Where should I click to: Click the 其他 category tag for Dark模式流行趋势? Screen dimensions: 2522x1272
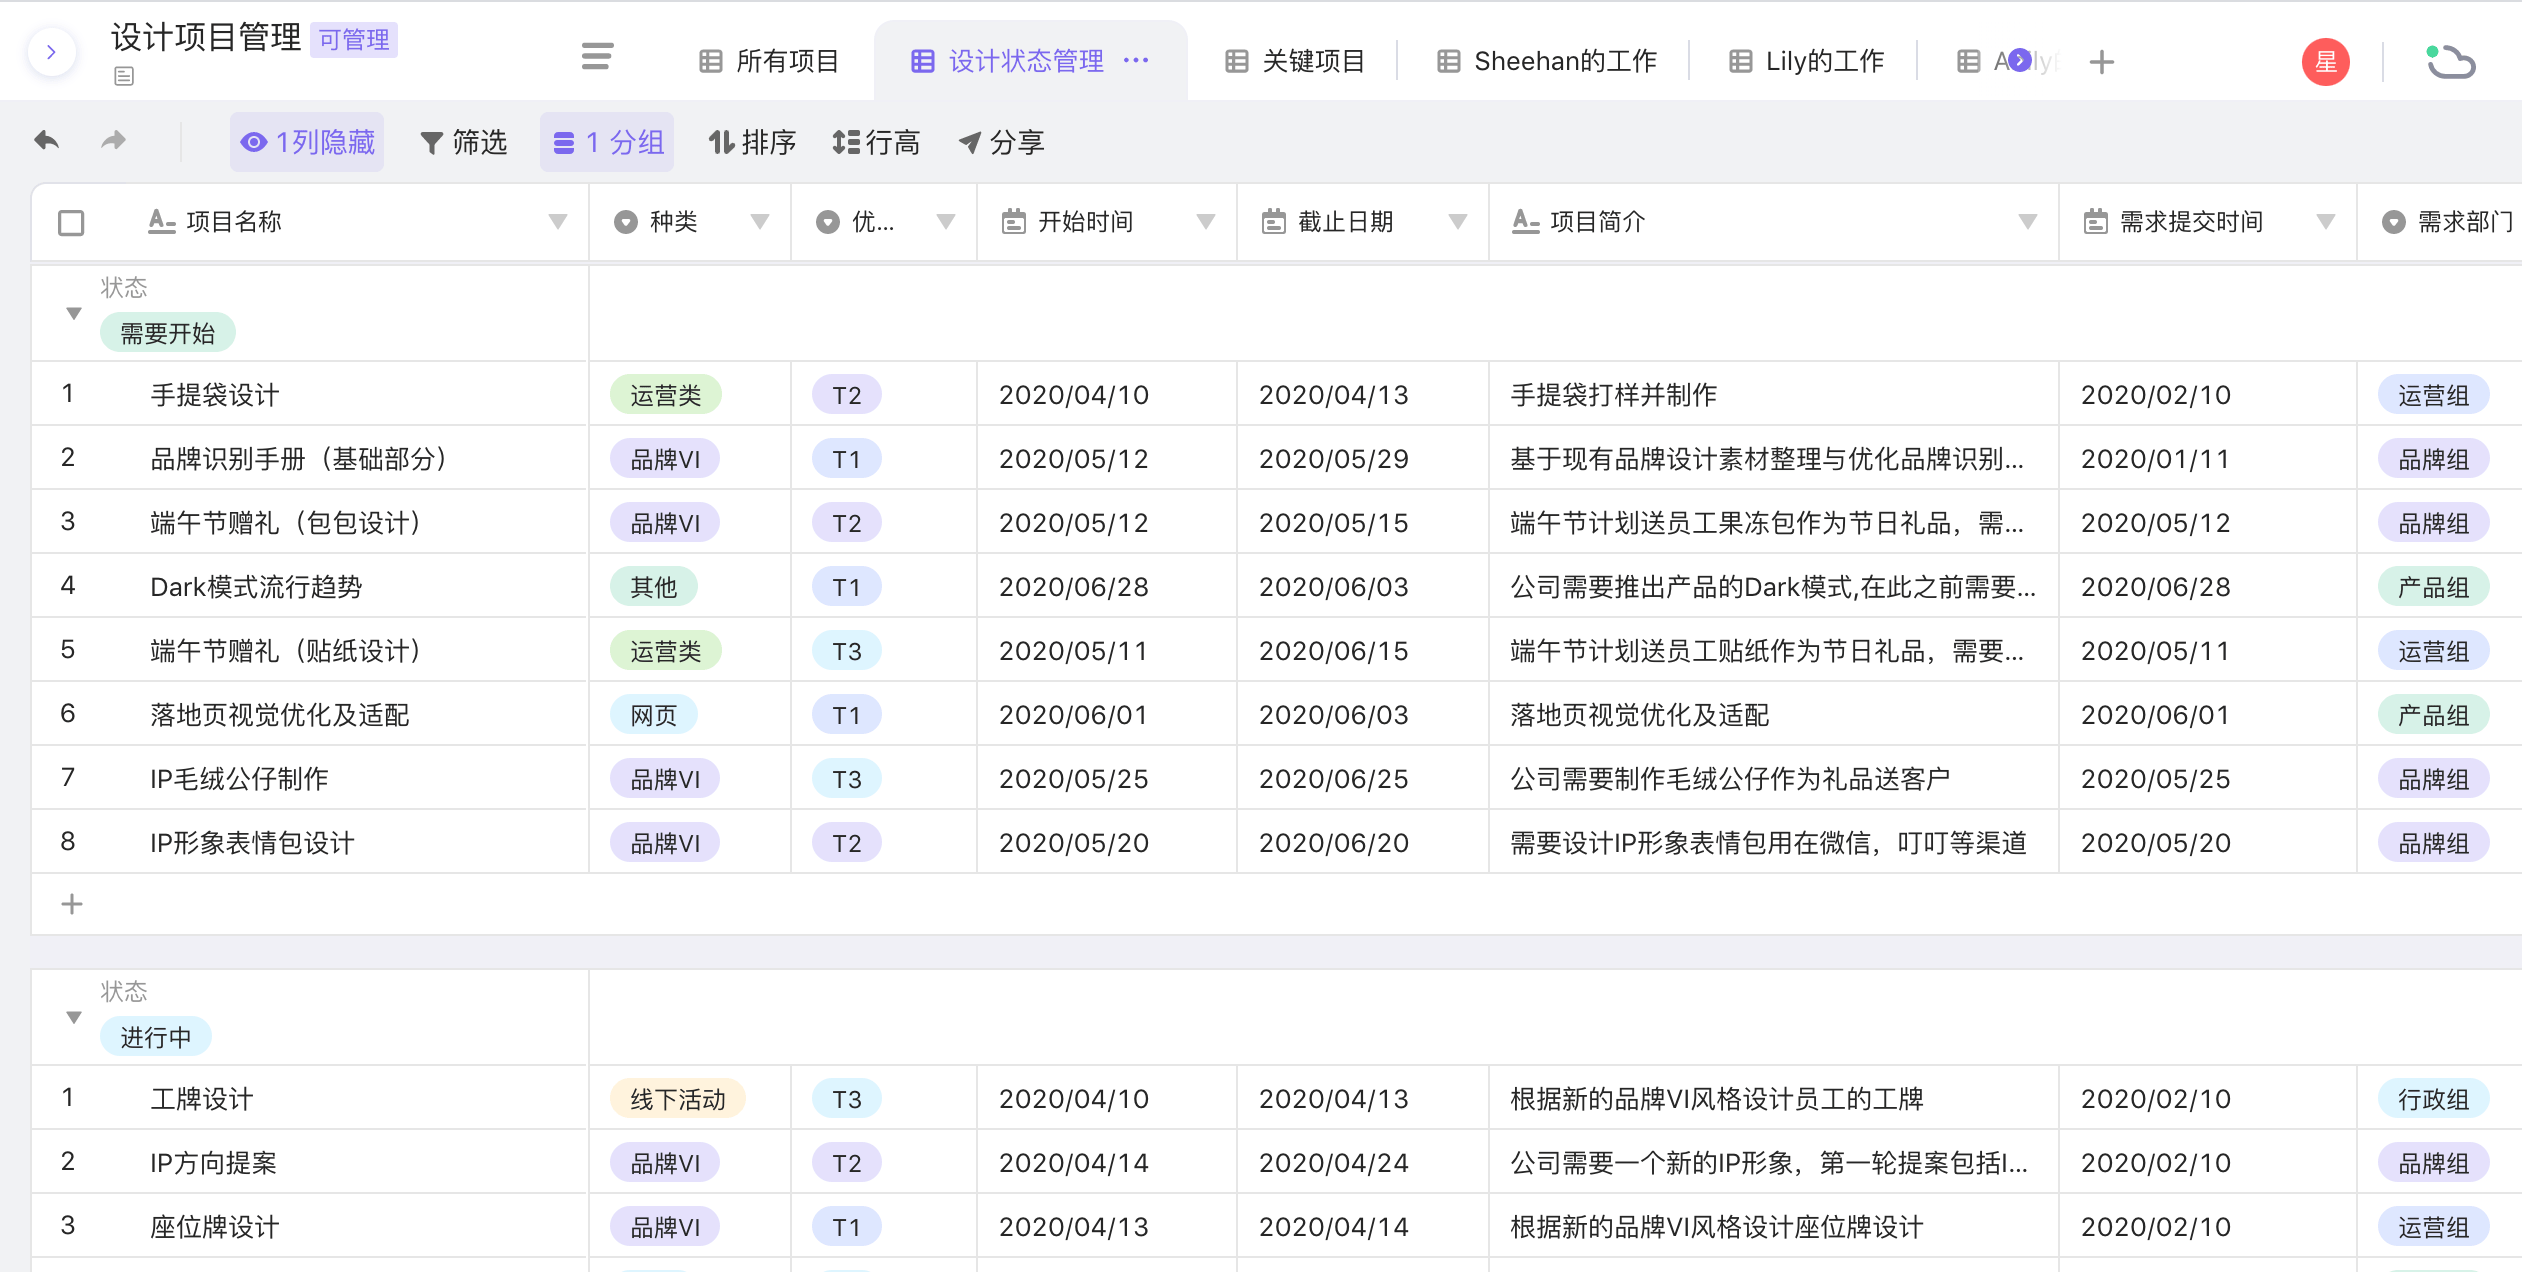654,587
